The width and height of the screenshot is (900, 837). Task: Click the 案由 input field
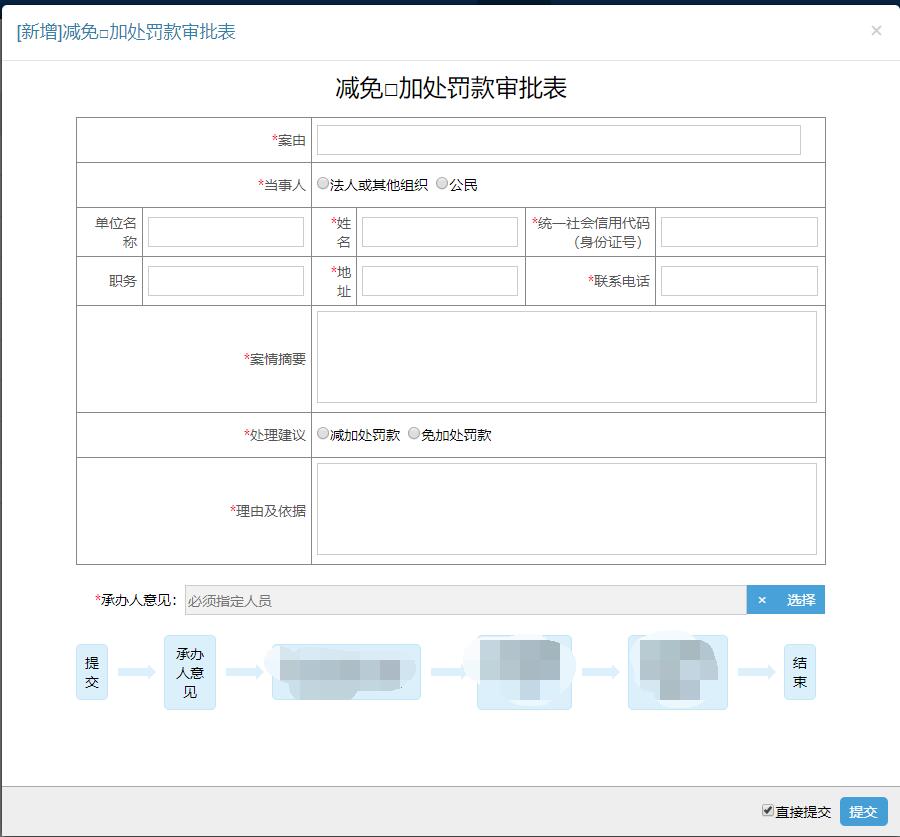[558, 140]
